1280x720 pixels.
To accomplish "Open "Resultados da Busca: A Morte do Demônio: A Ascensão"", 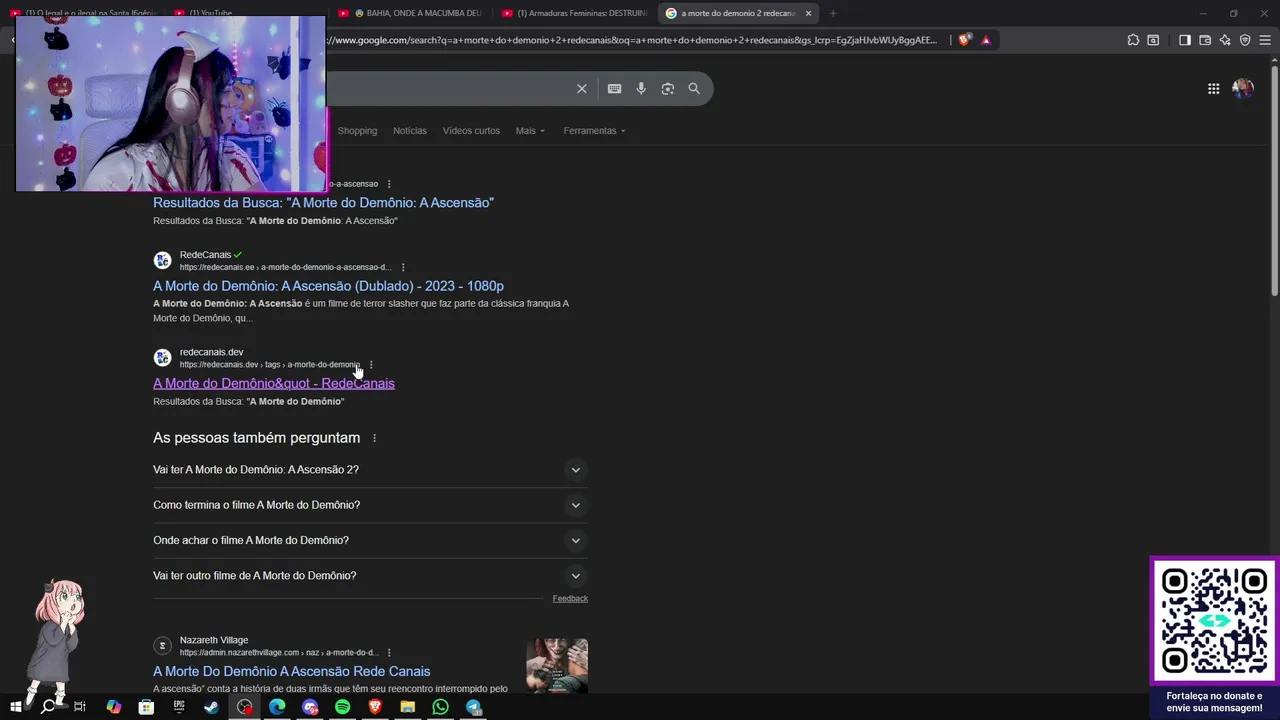I will click(323, 203).
